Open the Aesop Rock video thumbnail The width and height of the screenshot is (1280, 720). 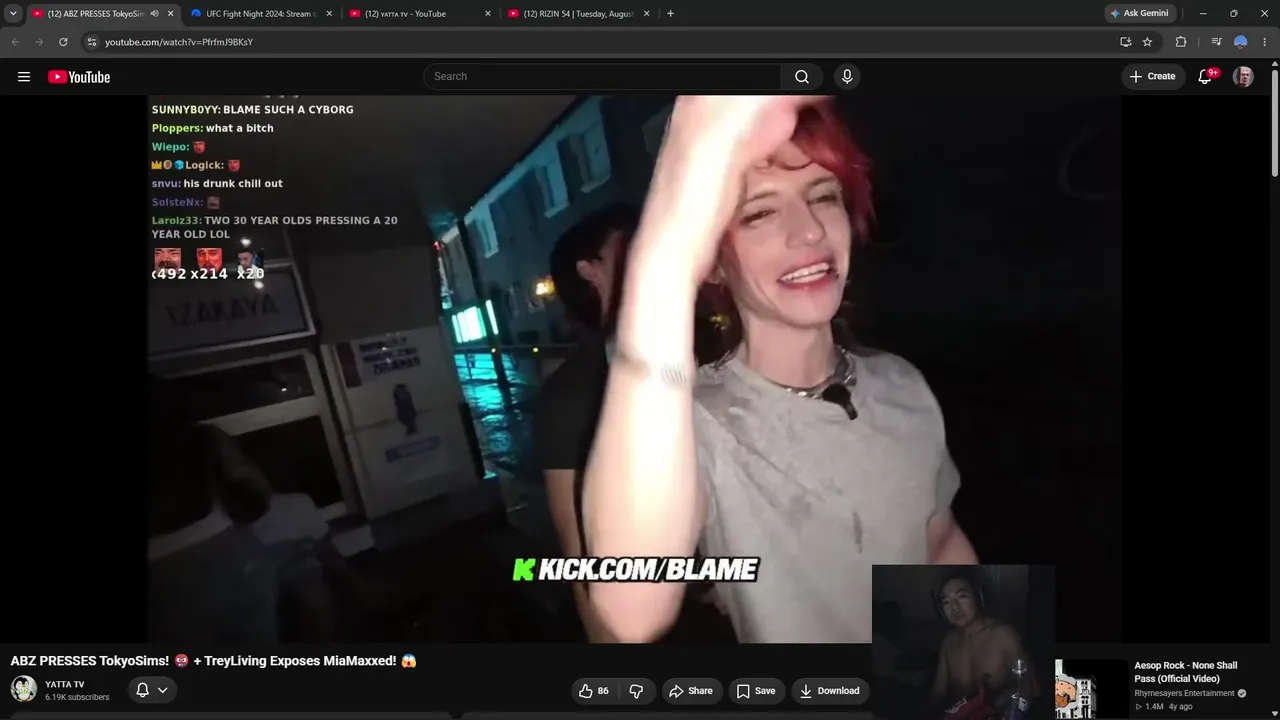click(x=1091, y=689)
